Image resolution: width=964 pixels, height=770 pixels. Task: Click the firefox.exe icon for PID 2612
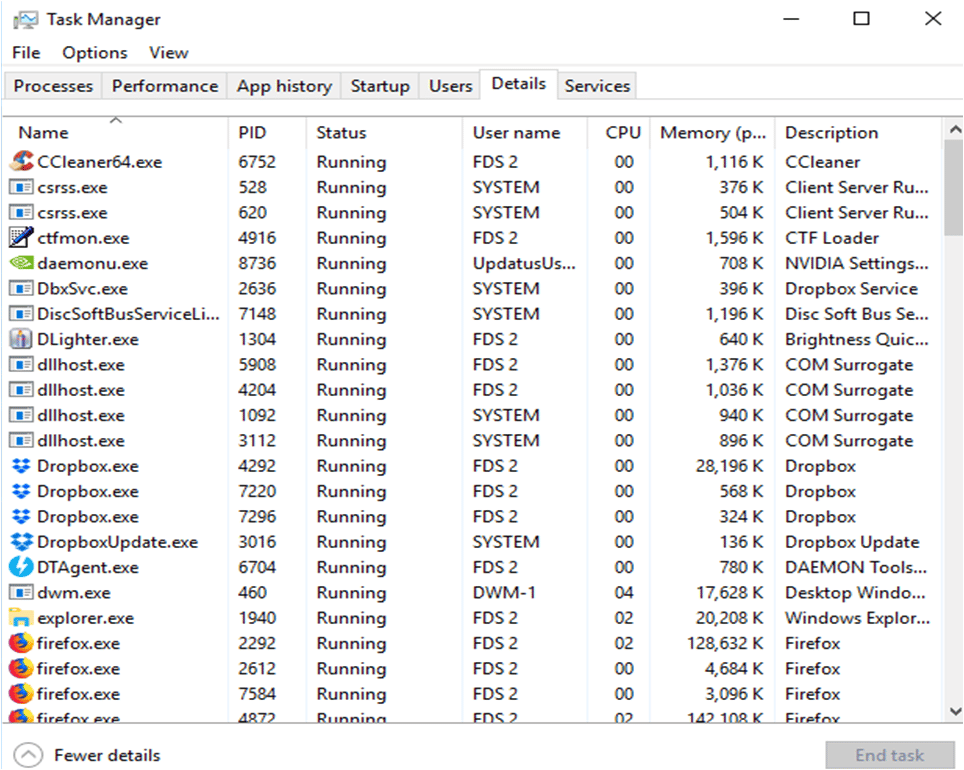pyautogui.click(x=22, y=669)
